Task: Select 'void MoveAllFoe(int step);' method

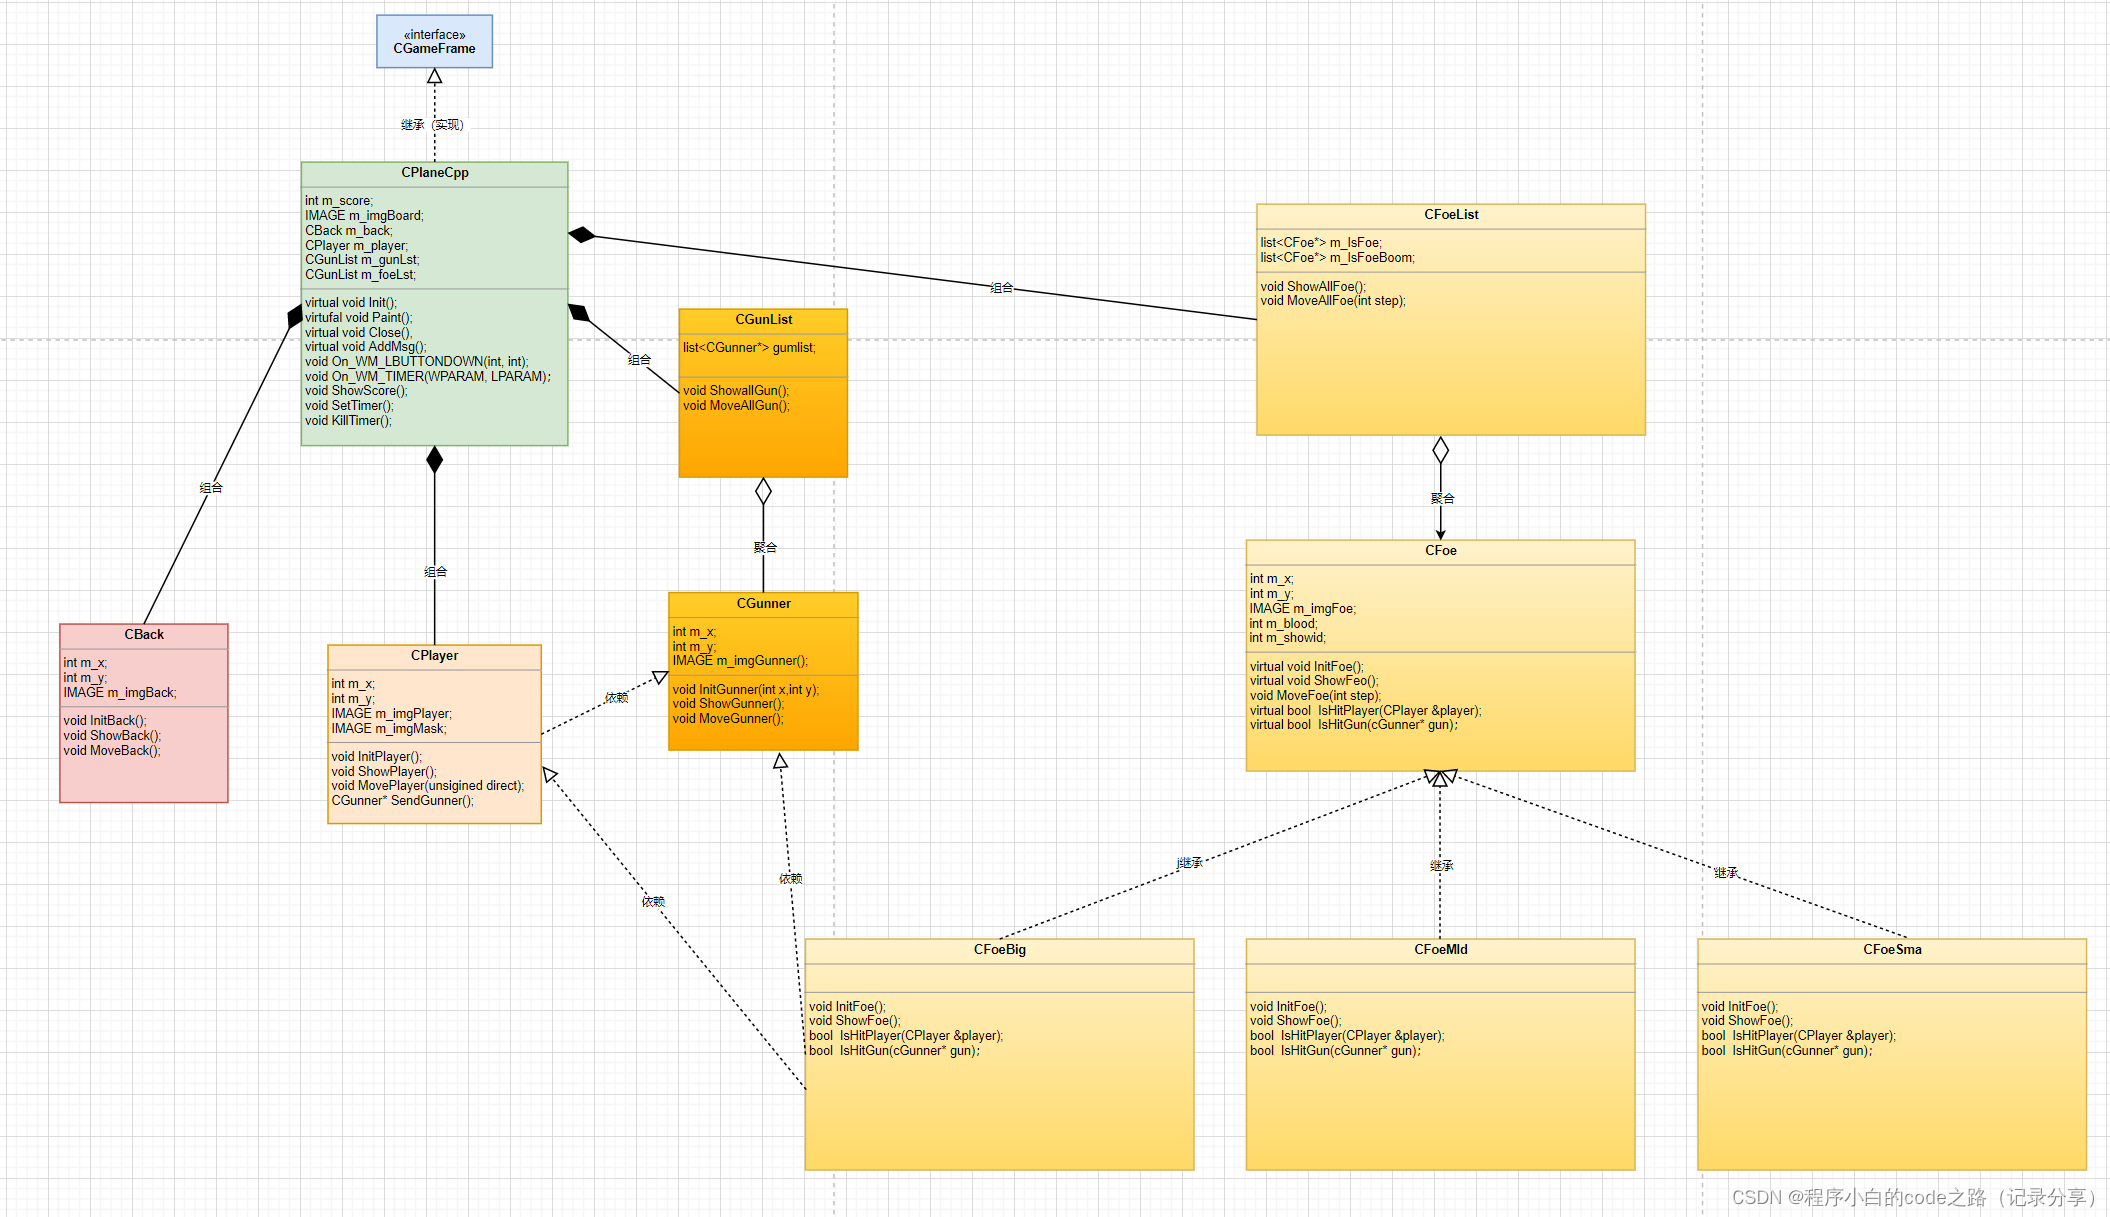Action: pyautogui.click(x=1333, y=300)
